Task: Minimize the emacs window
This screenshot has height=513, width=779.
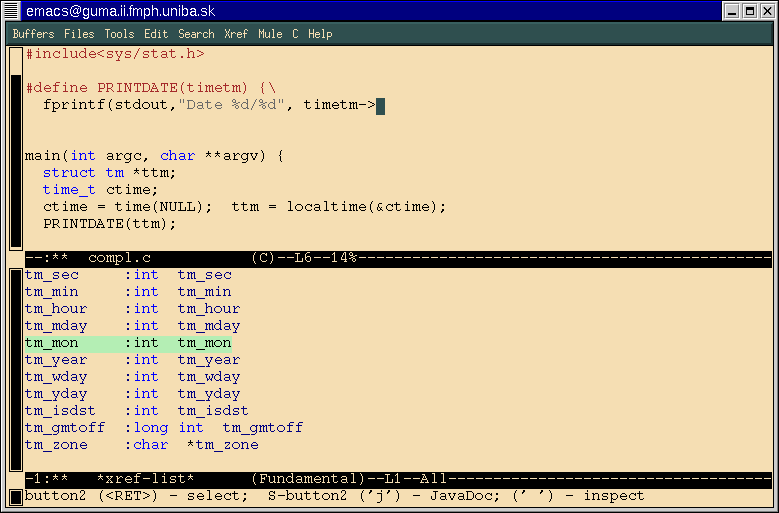Action: pyautogui.click(x=731, y=11)
